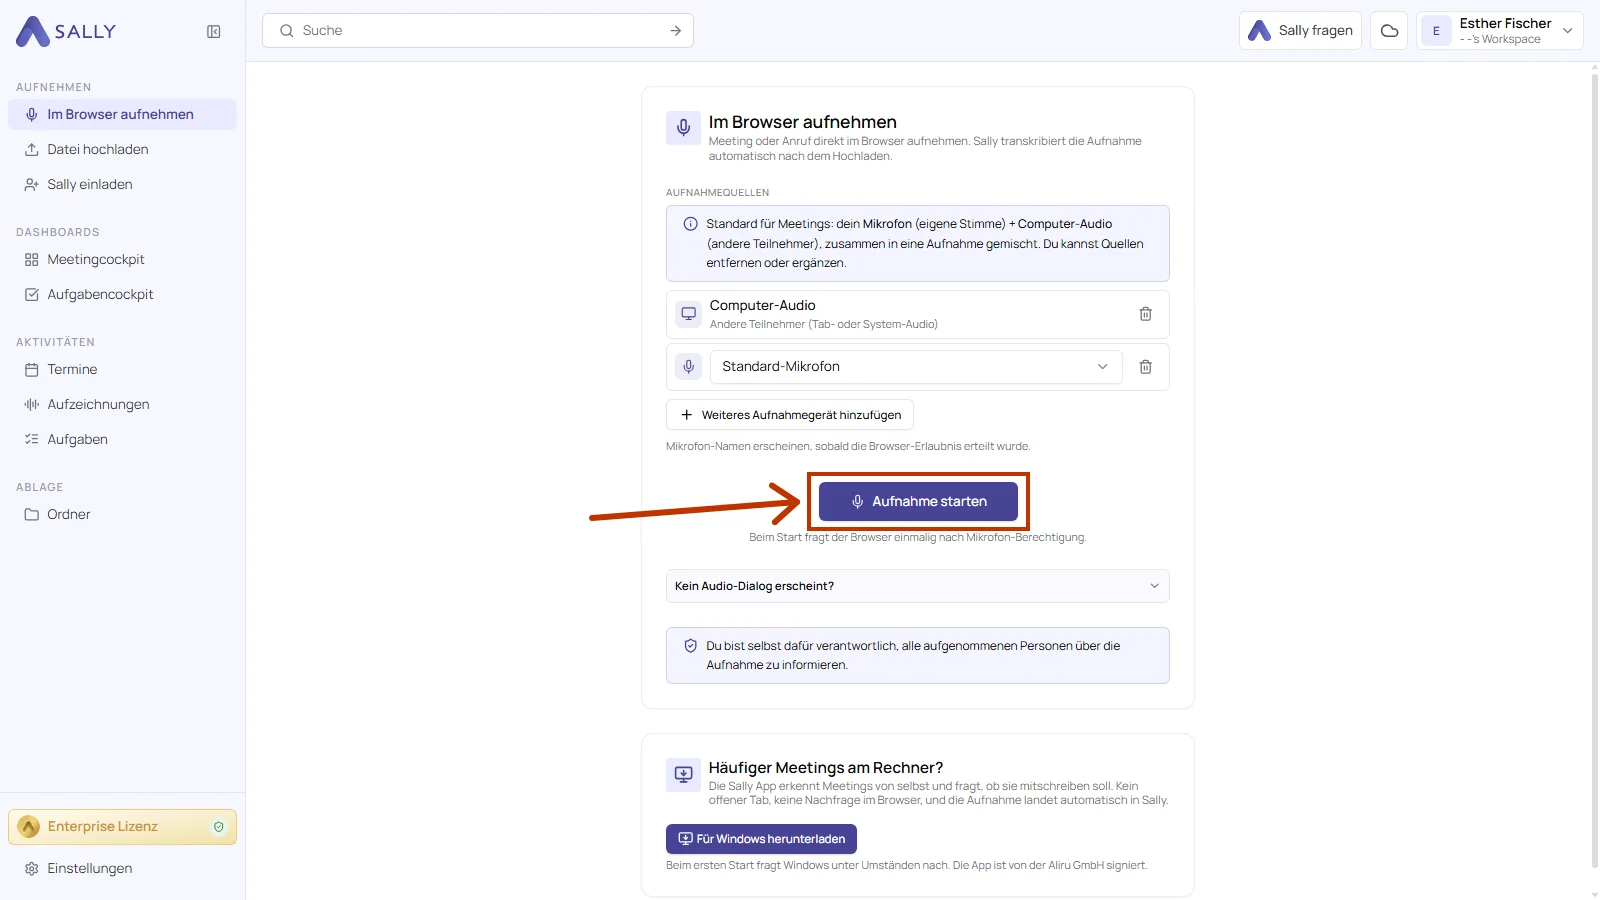Open the Aufgabencockpit dashboard
This screenshot has height=900, width=1600.
click(122, 294)
